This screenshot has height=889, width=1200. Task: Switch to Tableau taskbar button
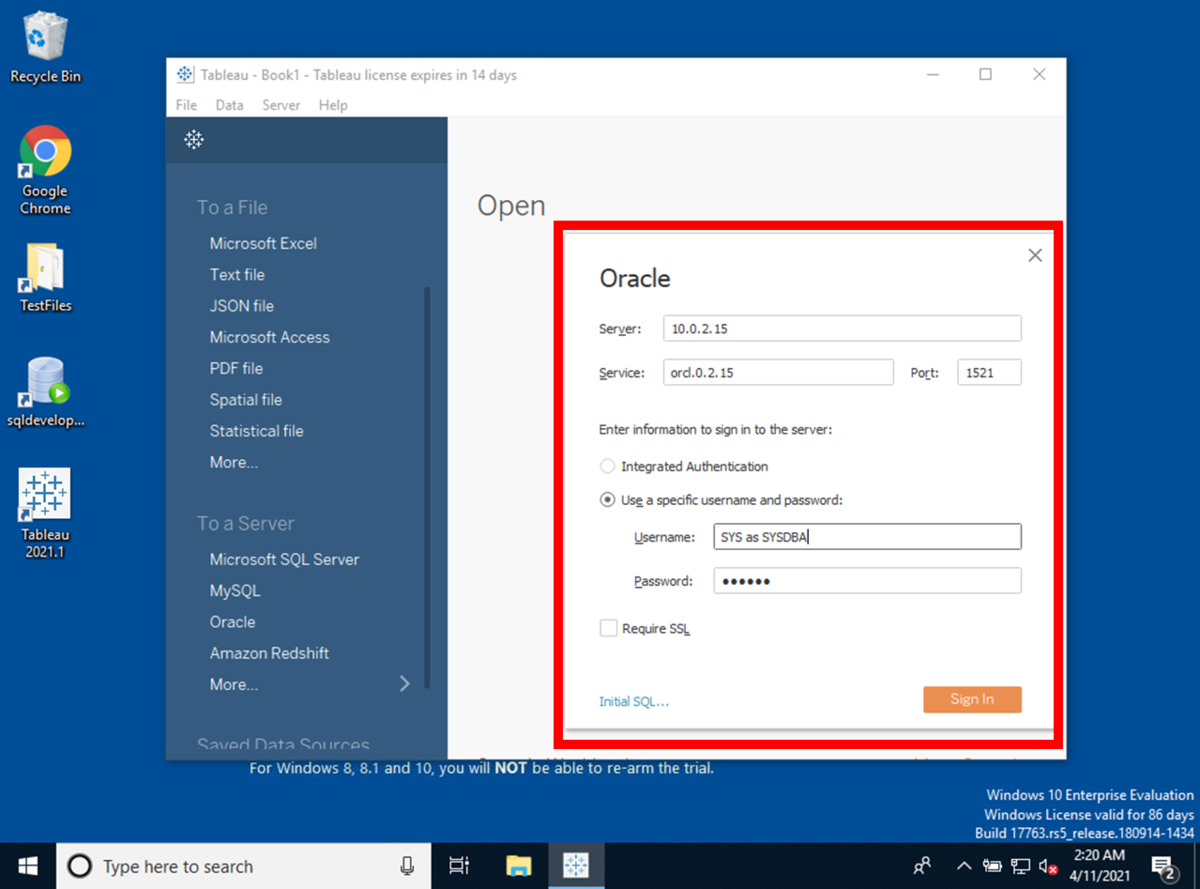click(x=576, y=866)
